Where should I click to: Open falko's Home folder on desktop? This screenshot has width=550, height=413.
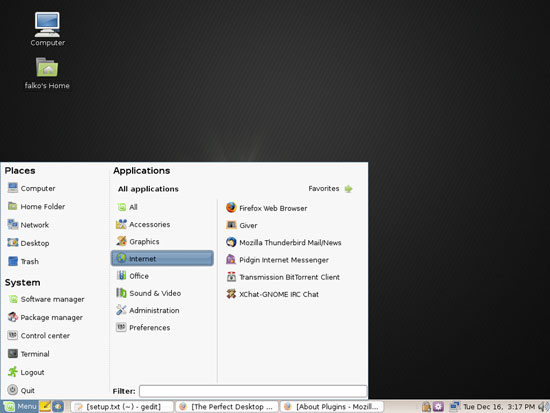click(47, 73)
